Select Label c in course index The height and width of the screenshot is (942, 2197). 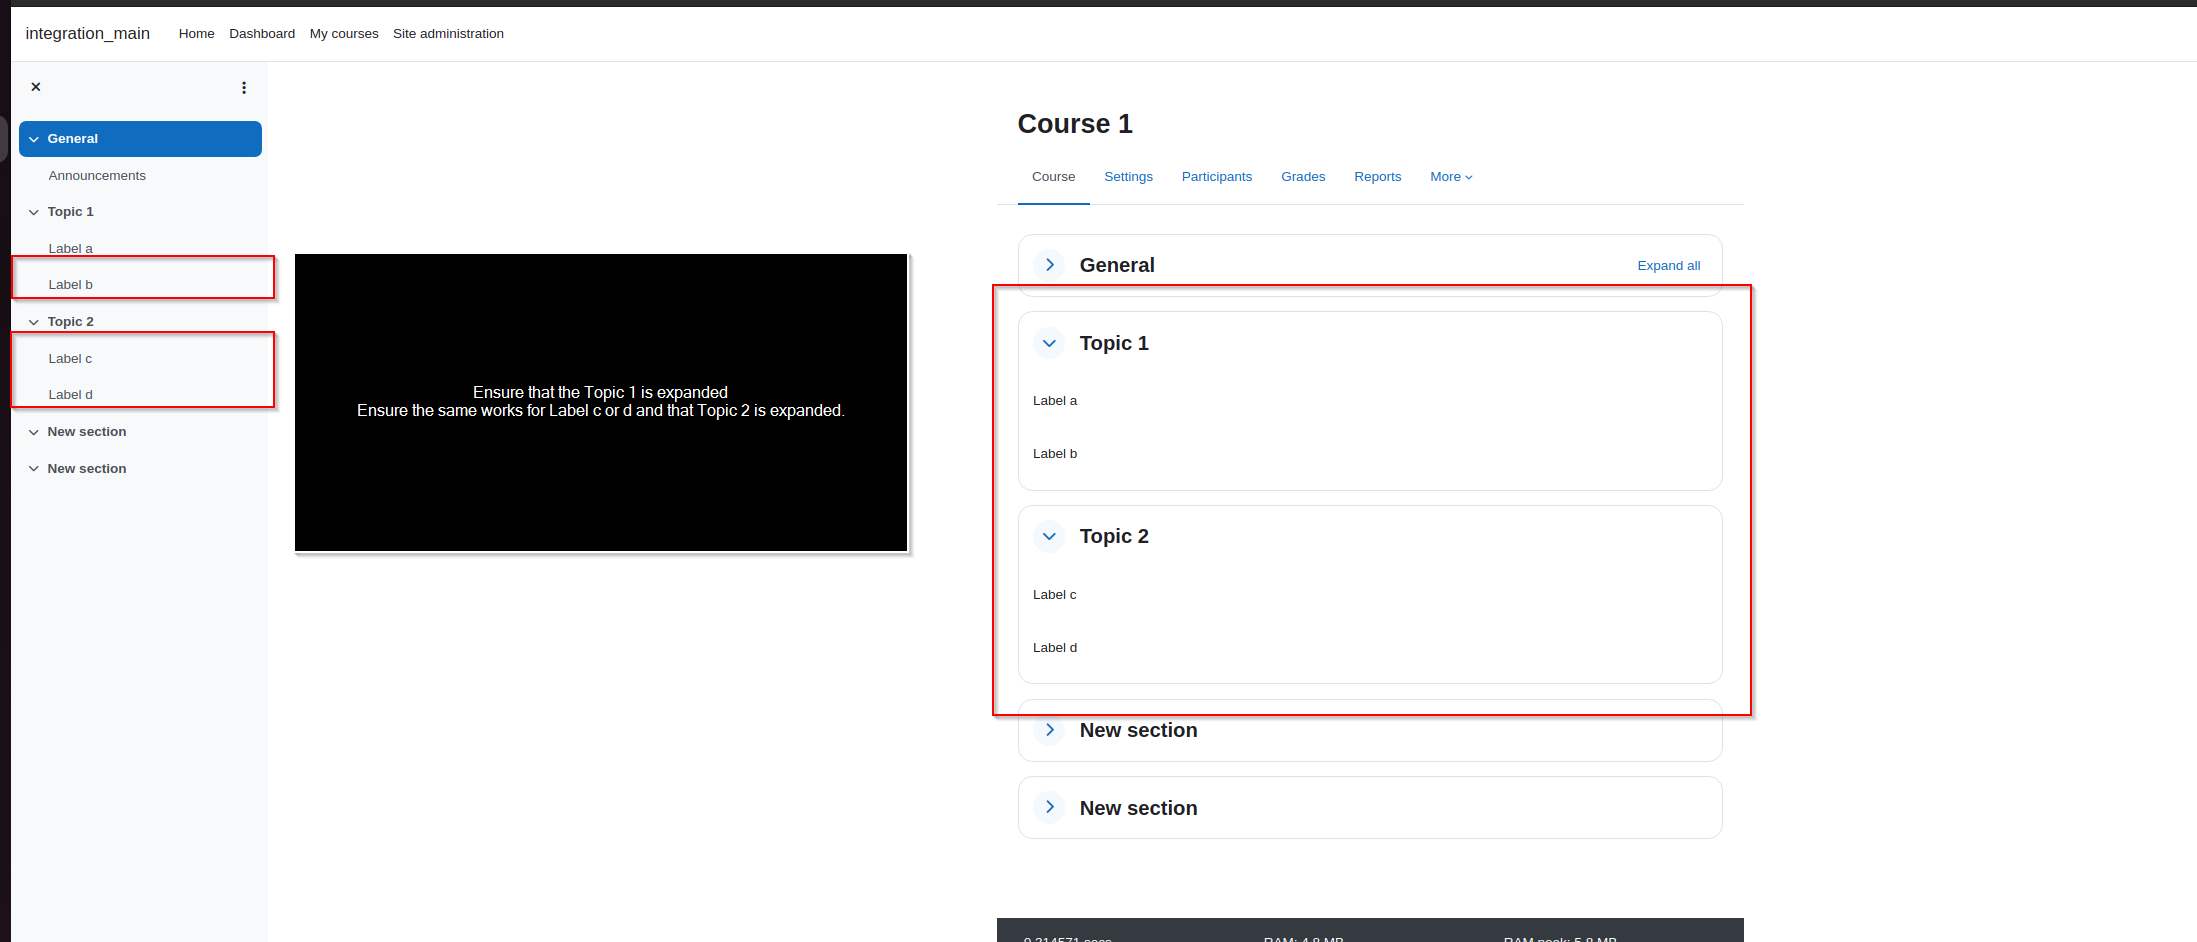[x=70, y=359]
